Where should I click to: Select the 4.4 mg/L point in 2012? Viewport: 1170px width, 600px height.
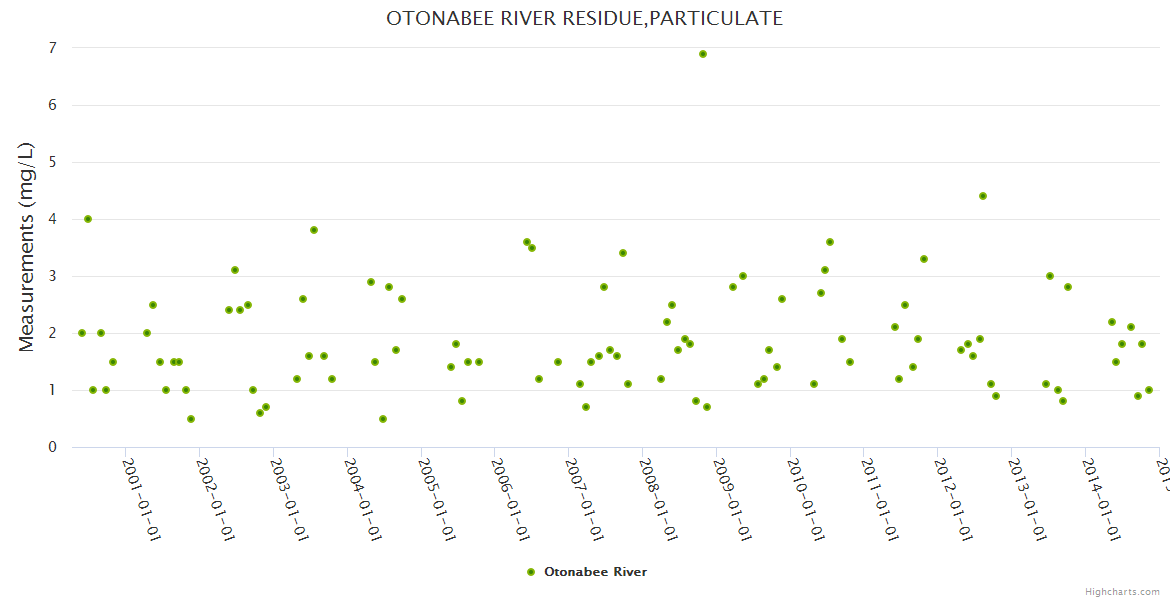[x=983, y=196]
